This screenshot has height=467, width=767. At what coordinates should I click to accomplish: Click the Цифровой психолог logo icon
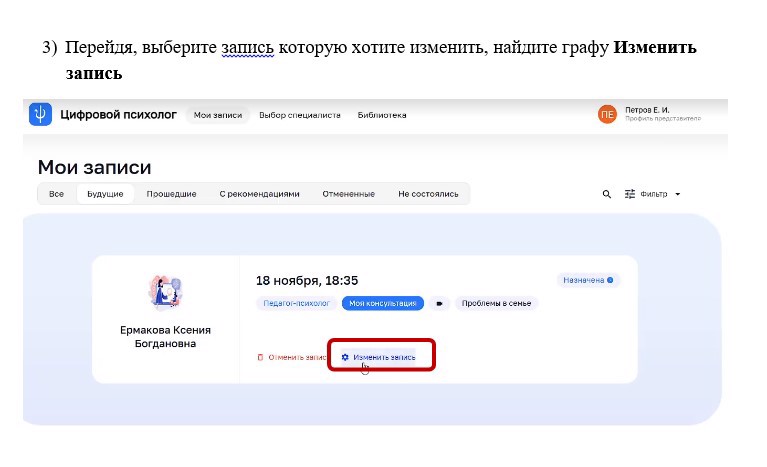[40, 114]
